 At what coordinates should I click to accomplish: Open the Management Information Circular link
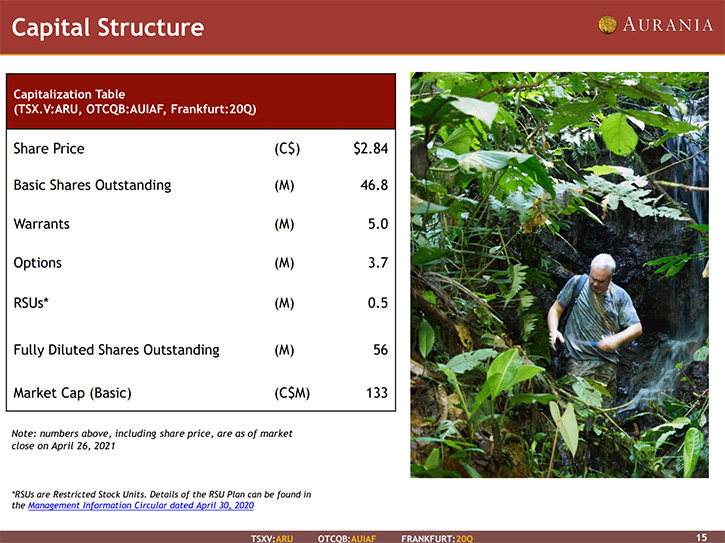141,505
